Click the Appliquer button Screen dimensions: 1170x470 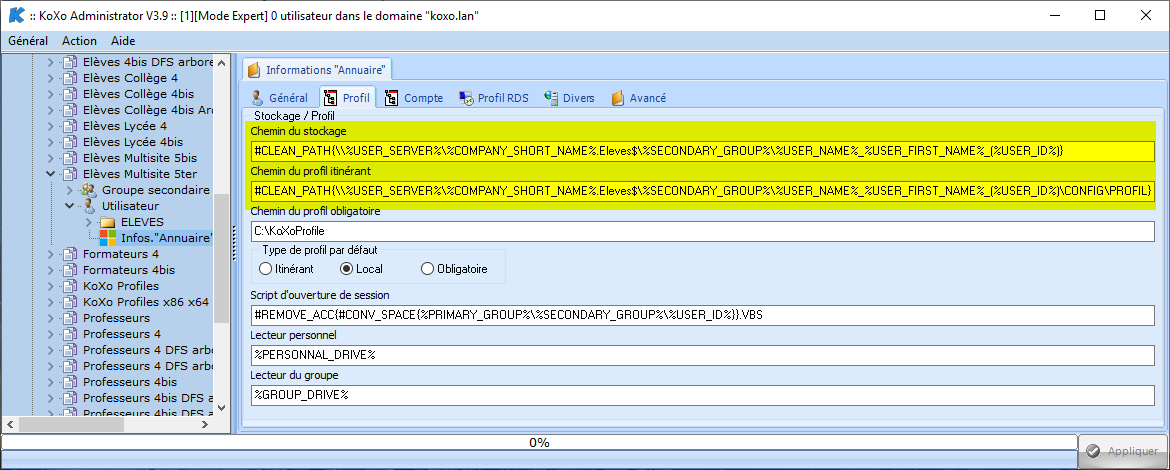coord(1123,451)
